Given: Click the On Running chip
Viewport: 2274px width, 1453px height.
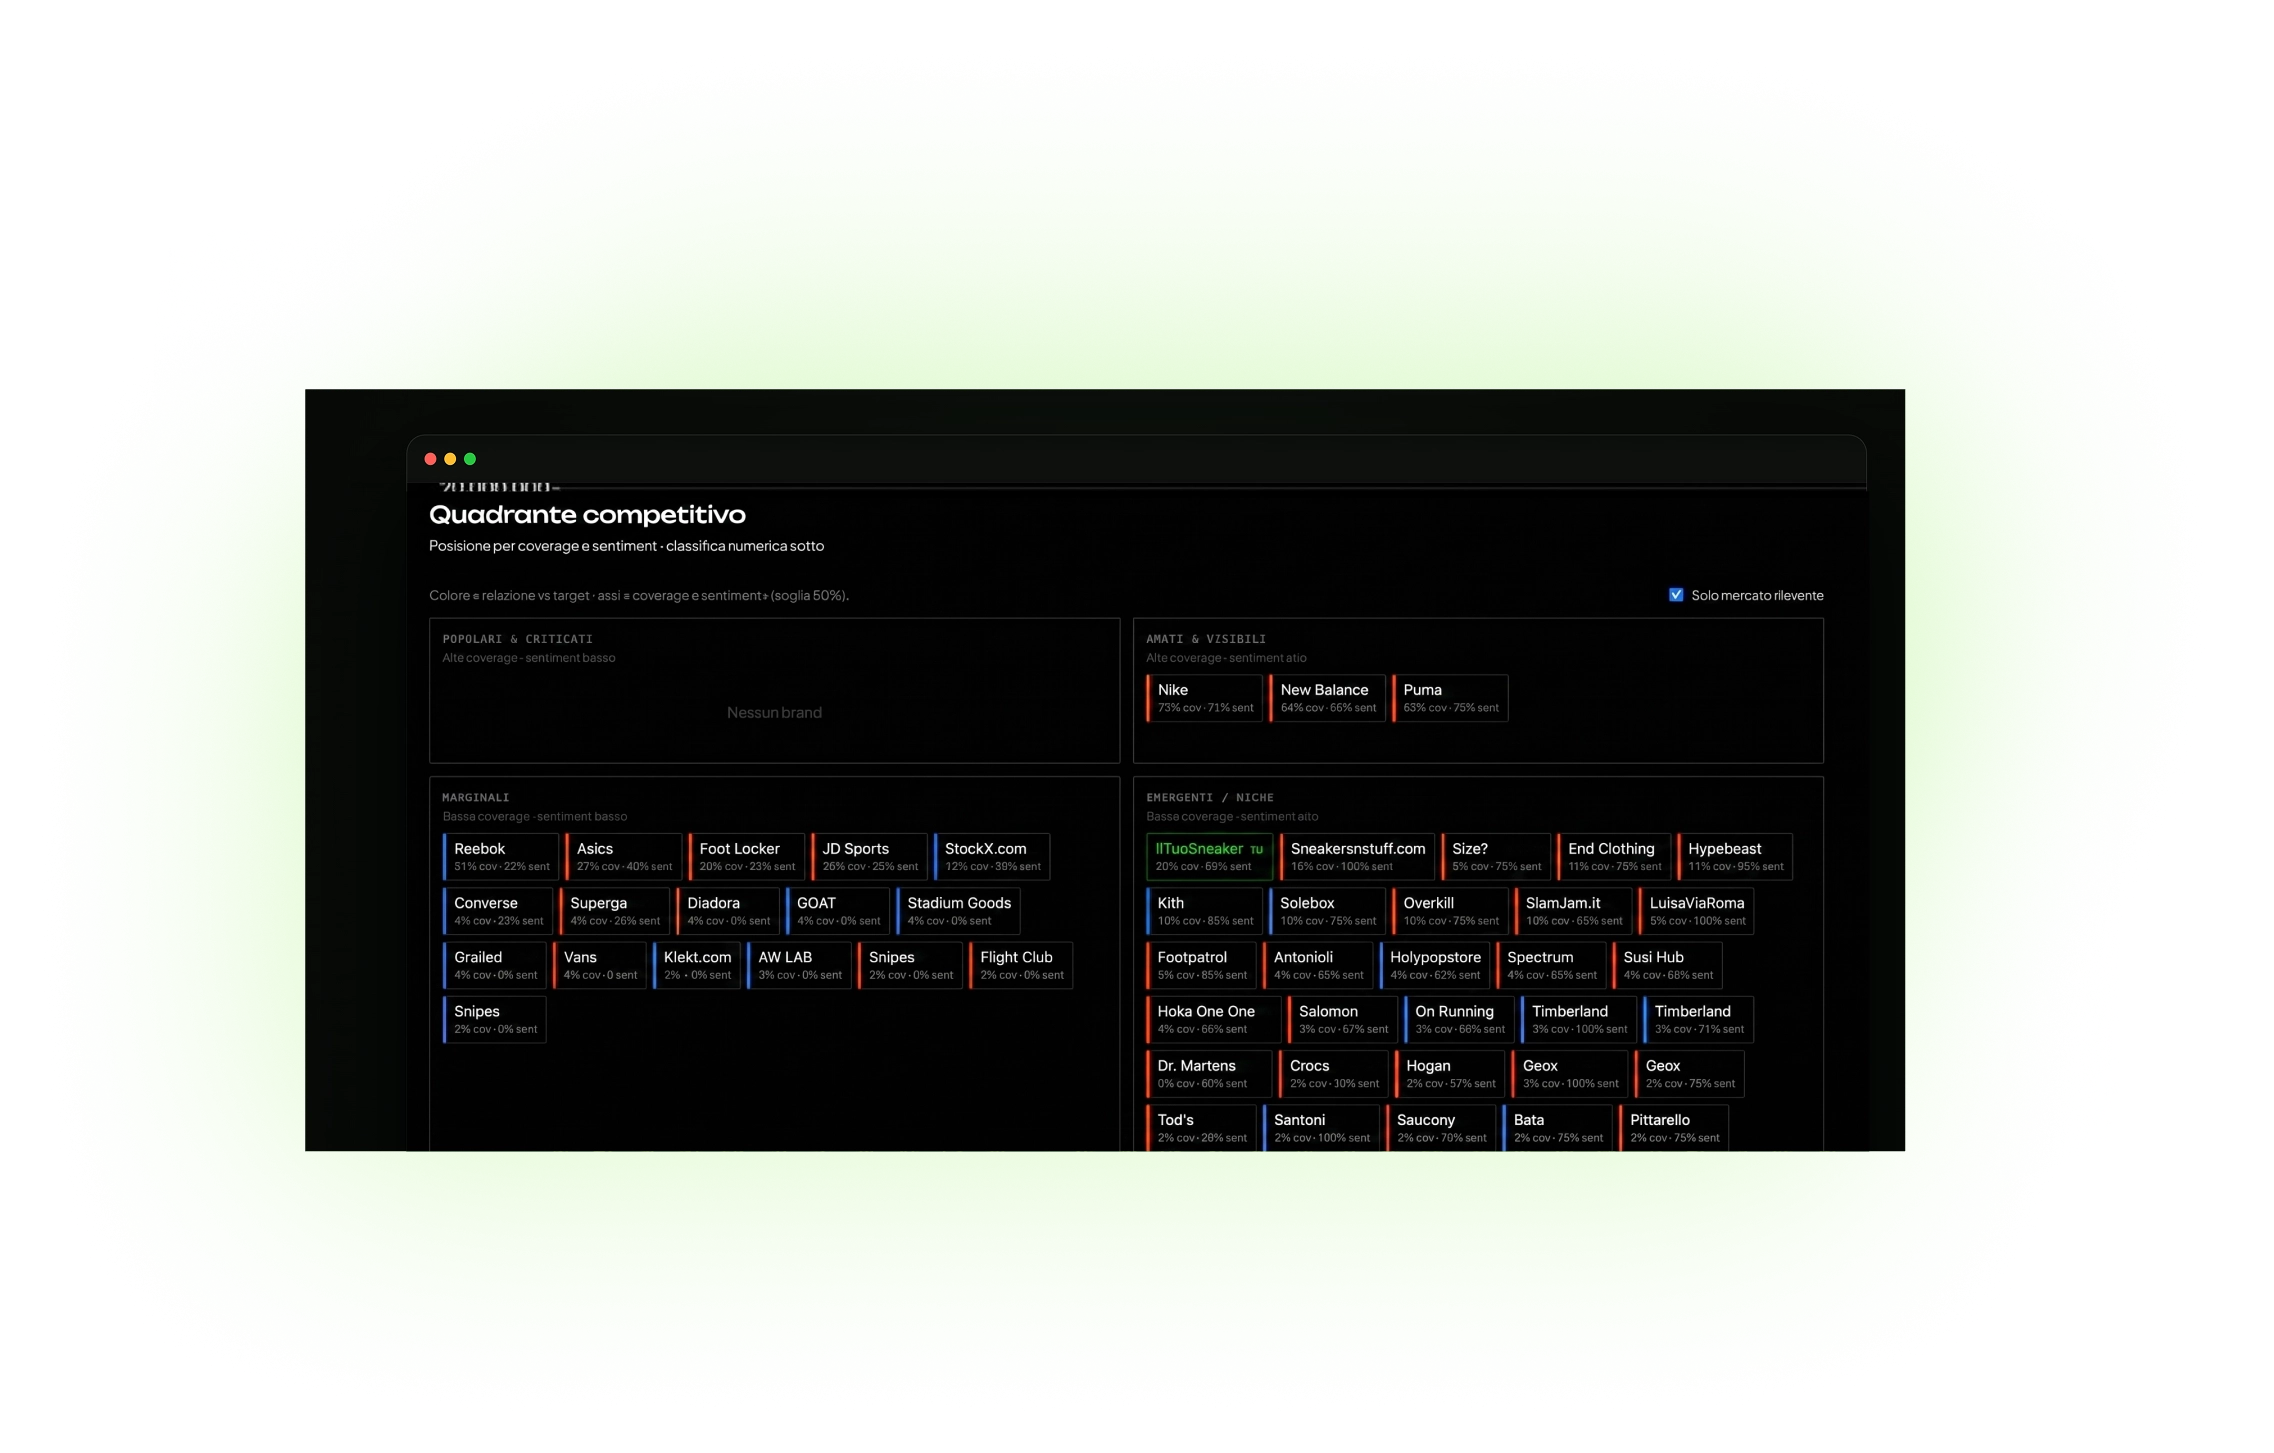Looking at the screenshot, I should pyautogui.click(x=1459, y=1019).
